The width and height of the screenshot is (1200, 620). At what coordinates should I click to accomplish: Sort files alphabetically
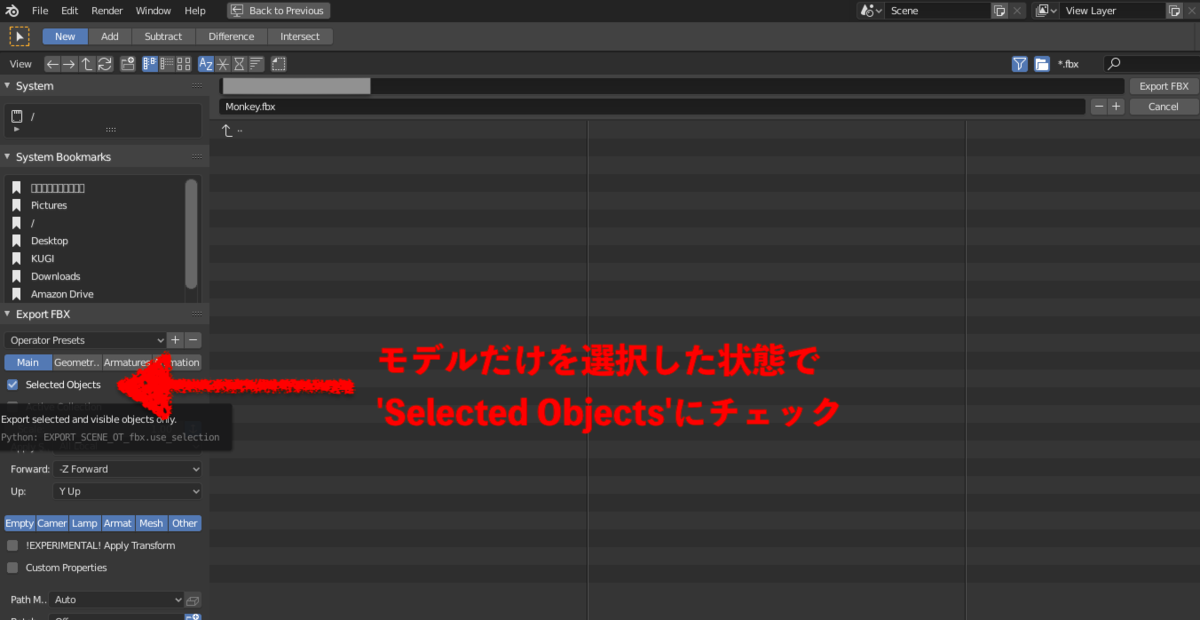206,64
